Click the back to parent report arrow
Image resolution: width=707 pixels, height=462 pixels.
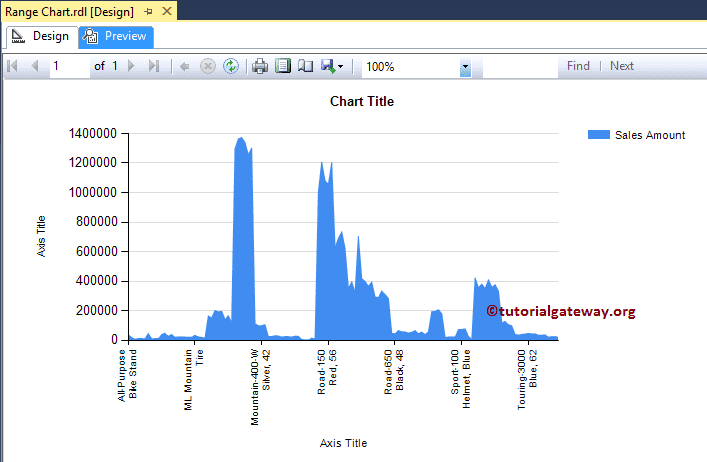184,67
